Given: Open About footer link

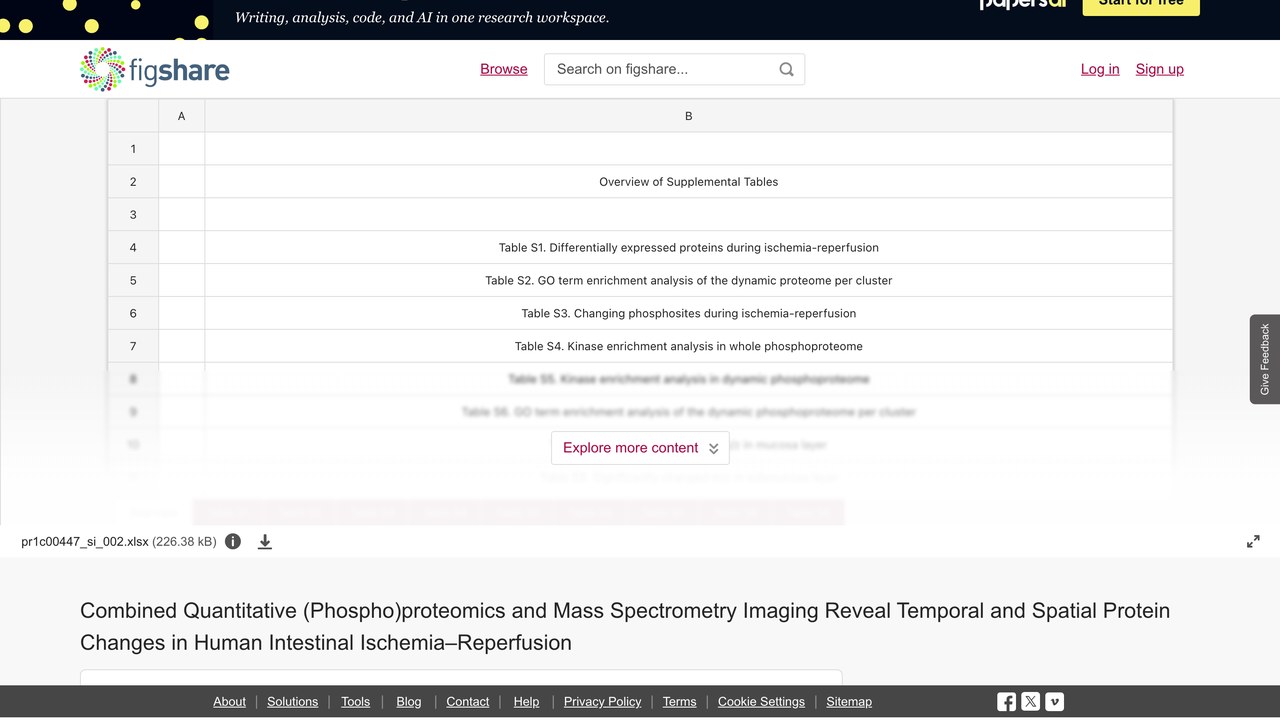Looking at the screenshot, I should point(229,702).
